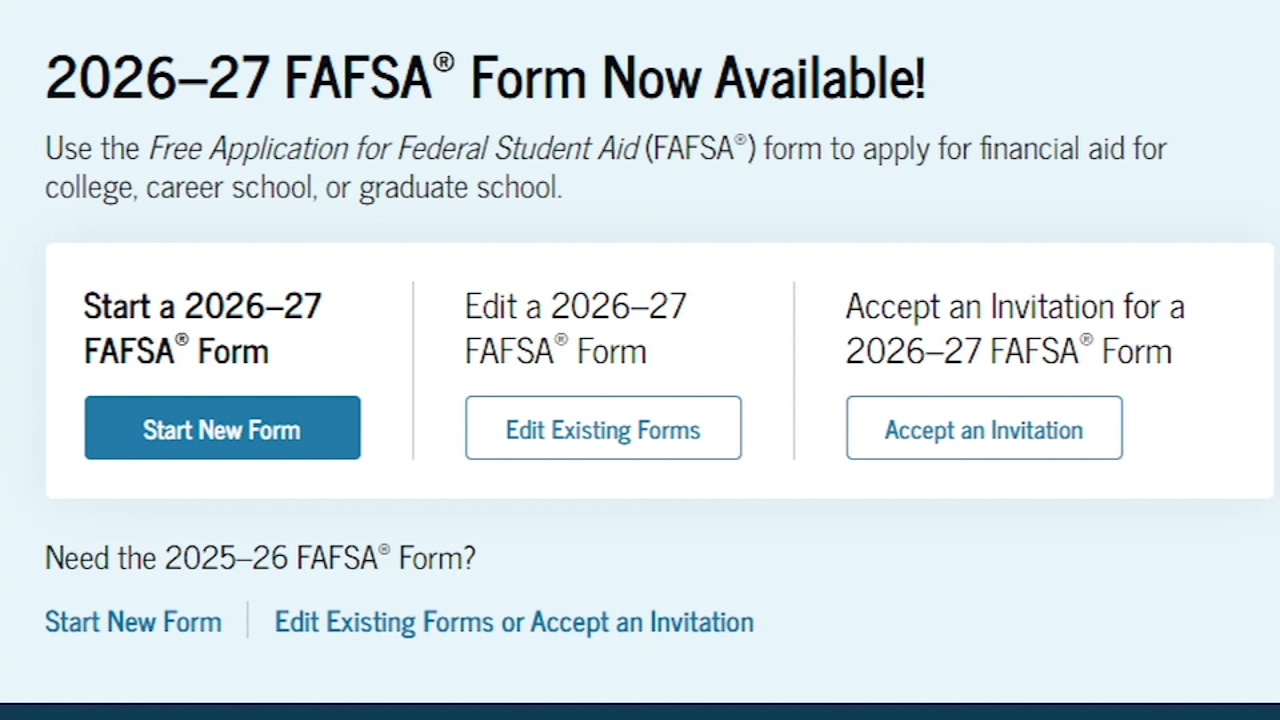Click the italic "Free Application for Federal Student Aid" text
Screen dimensions: 1280x720
pos(393,149)
